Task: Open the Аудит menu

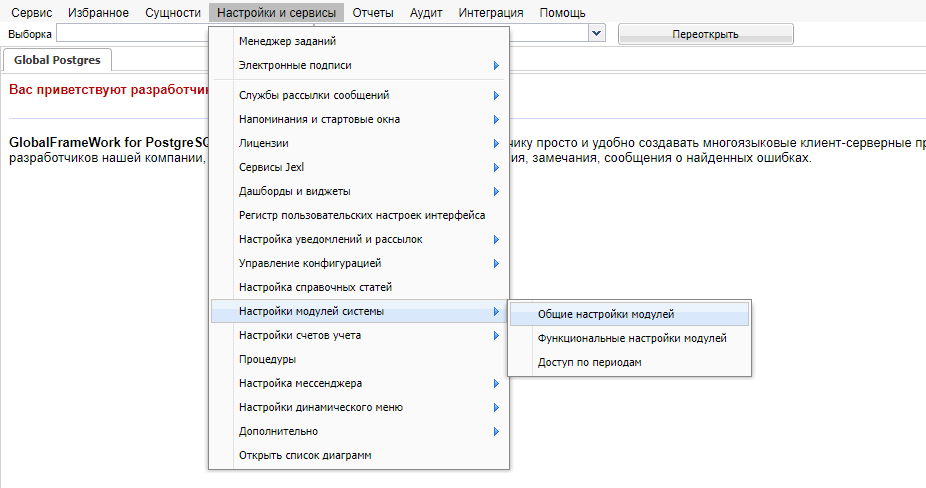Action: 426,13
